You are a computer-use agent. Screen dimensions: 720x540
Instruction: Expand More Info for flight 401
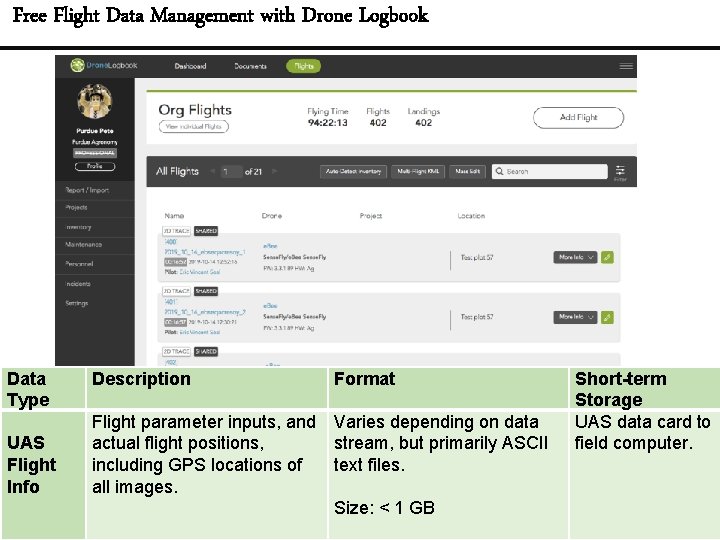tap(575, 317)
